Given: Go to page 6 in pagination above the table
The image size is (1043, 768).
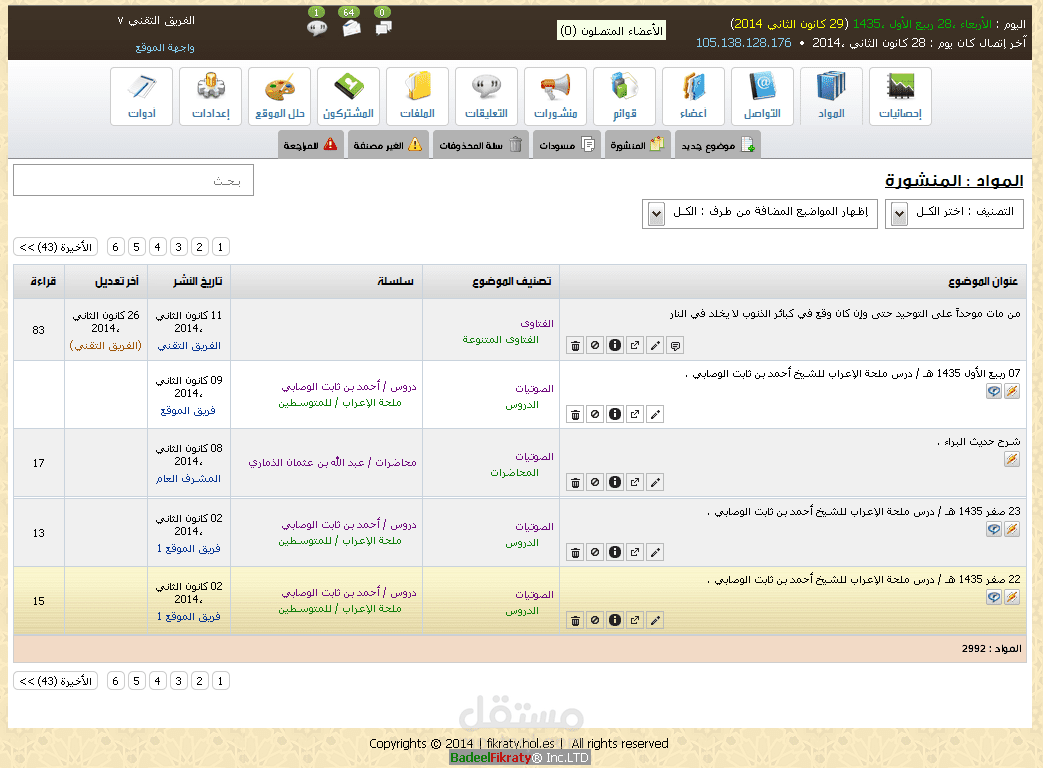Looking at the screenshot, I should [115, 247].
